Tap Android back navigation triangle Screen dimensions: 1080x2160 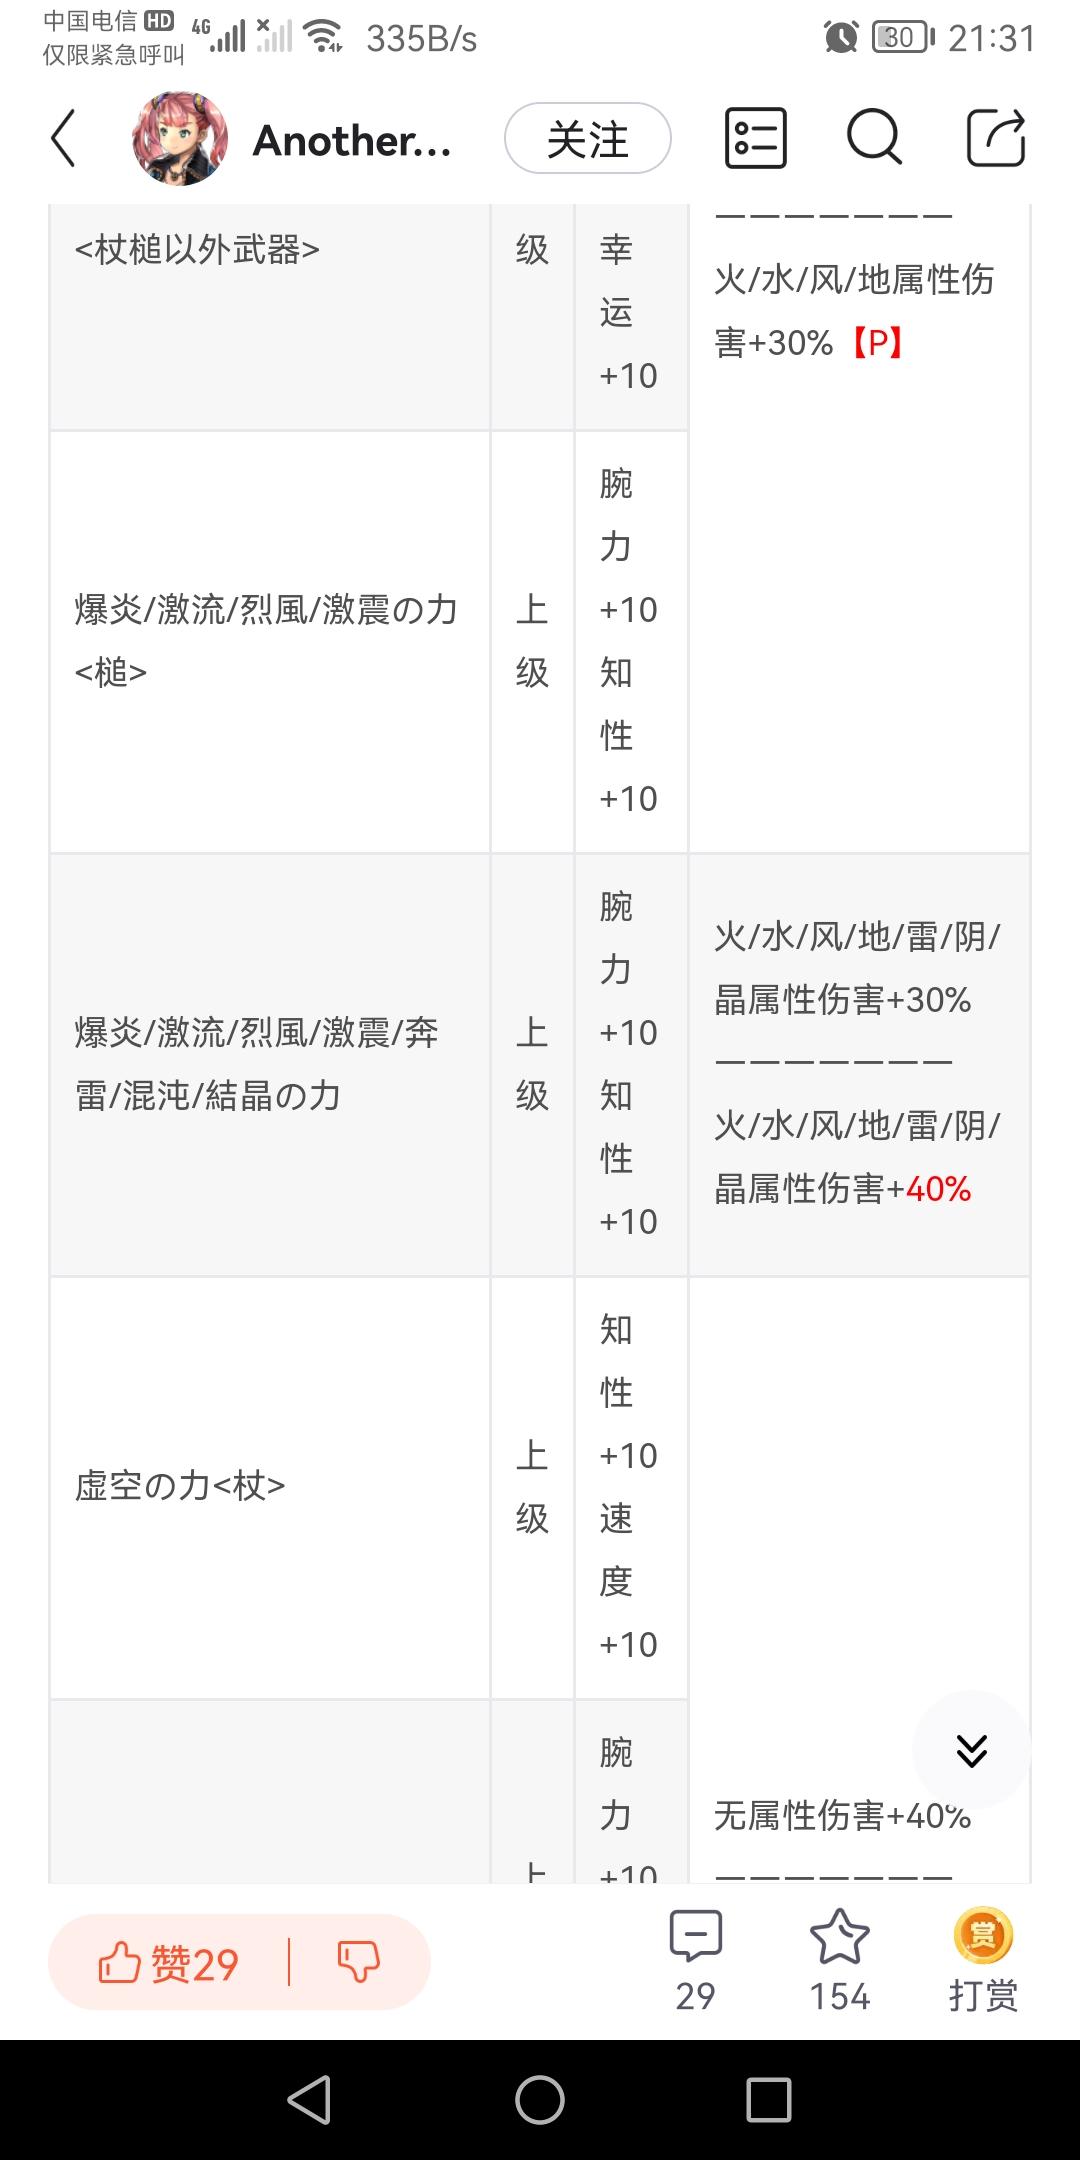point(309,2099)
